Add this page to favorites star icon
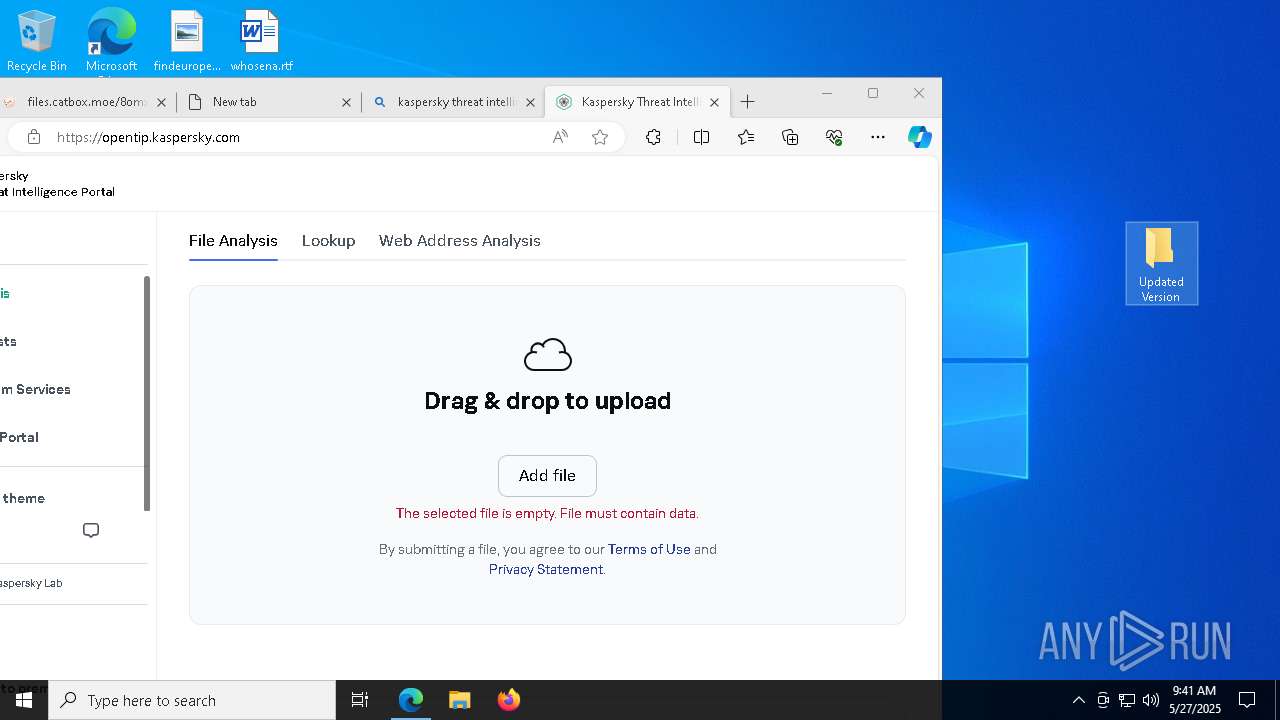 pyautogui.click(x=600, y=137)
